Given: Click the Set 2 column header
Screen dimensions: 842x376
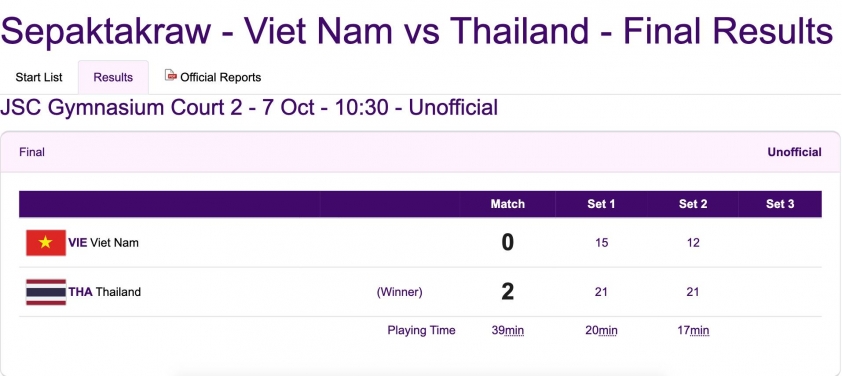Looking at the screenshot, I should [x=693, y=204].
